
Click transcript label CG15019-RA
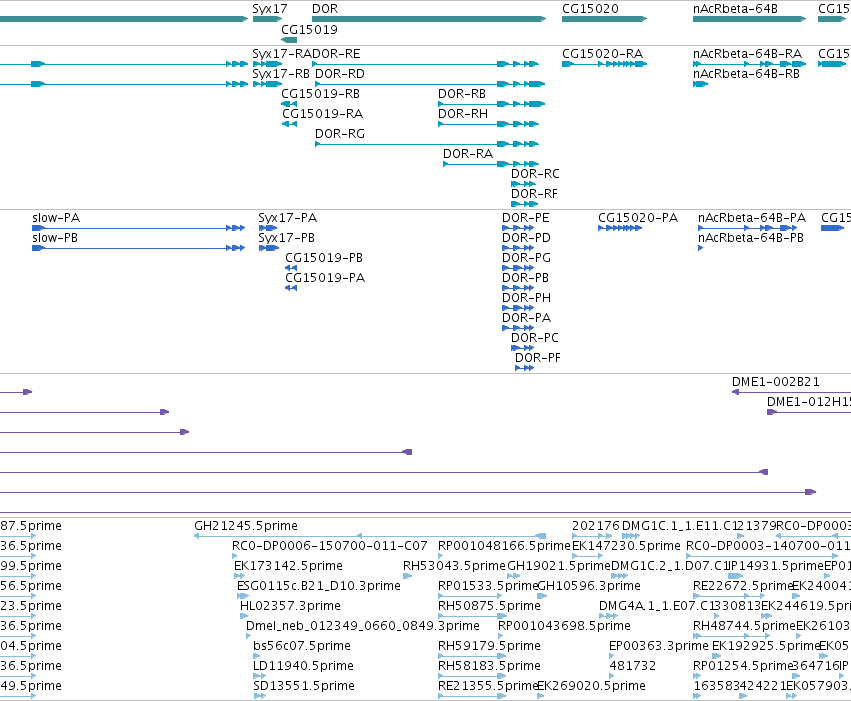322,114
